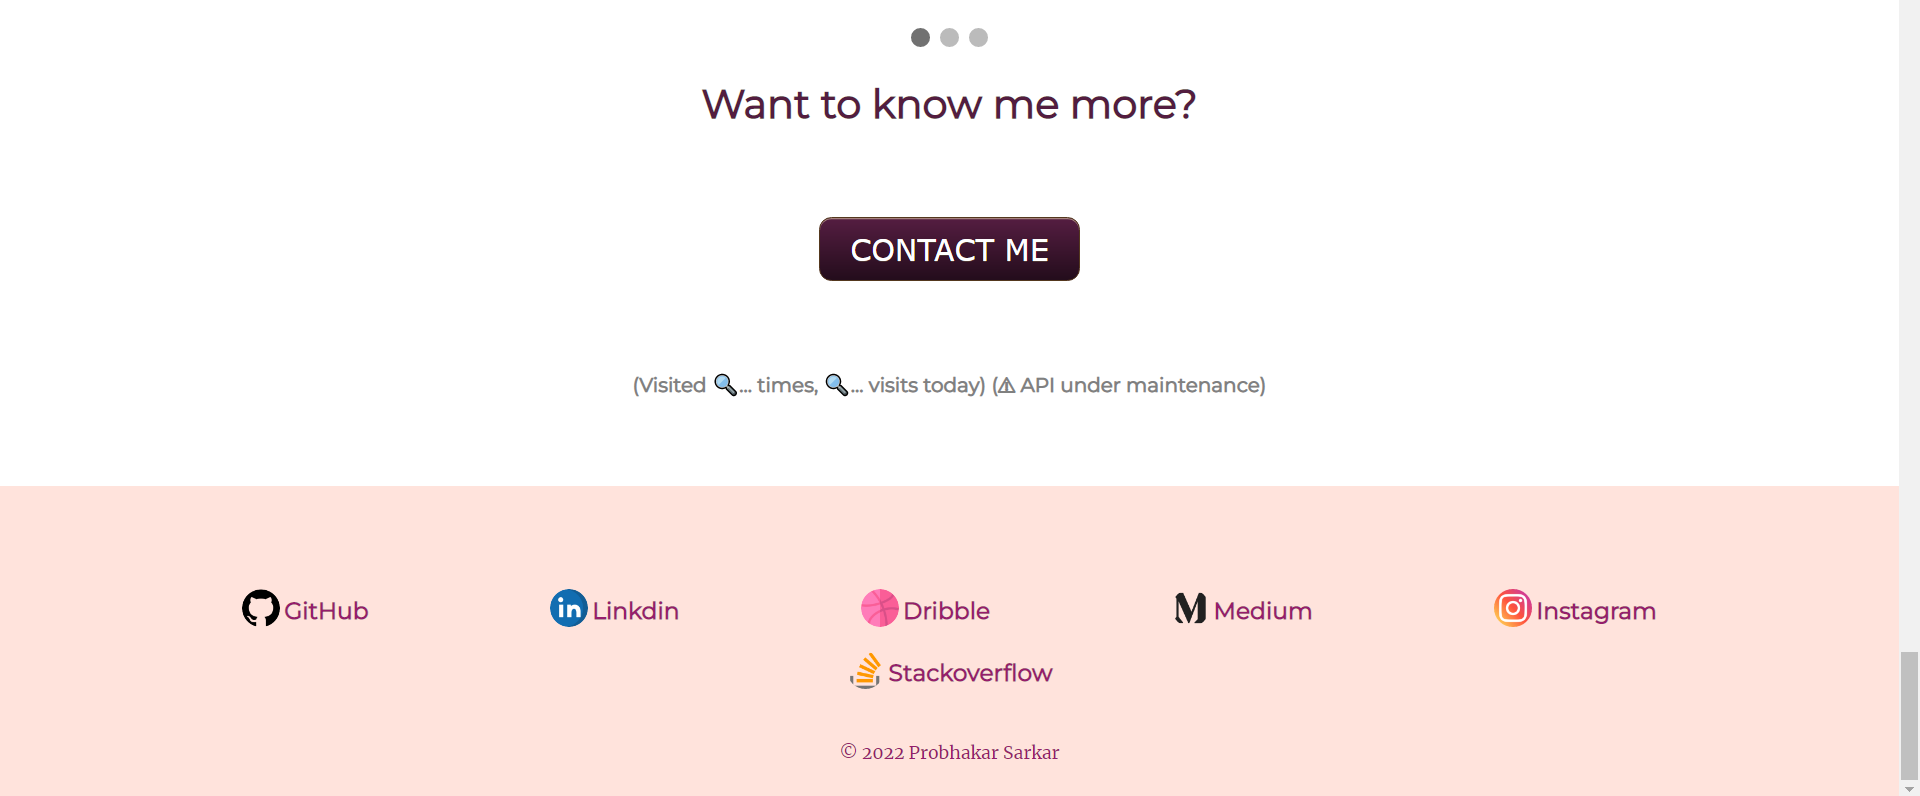Open the Linkdin text link
The width and height of the screenshot is (1920, 796).
[x=634, y=610]
